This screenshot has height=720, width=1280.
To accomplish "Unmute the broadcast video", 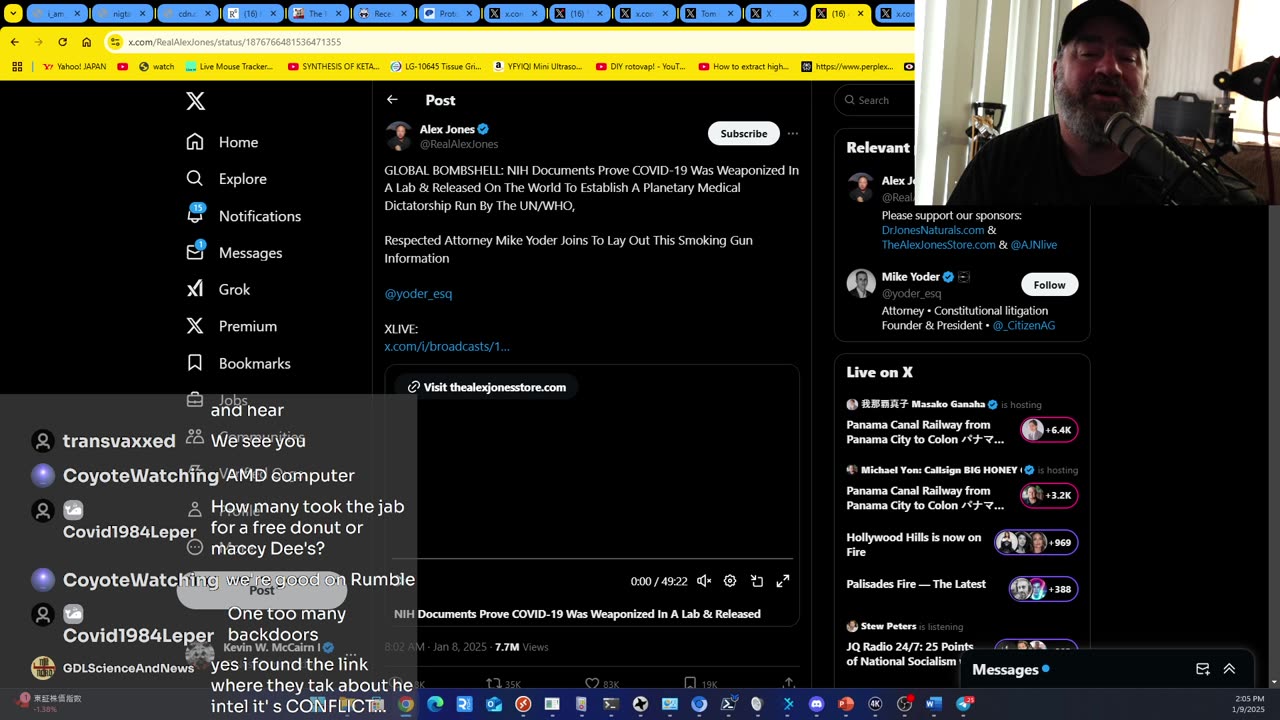I will pyautogui.click(x=704, y=581).
